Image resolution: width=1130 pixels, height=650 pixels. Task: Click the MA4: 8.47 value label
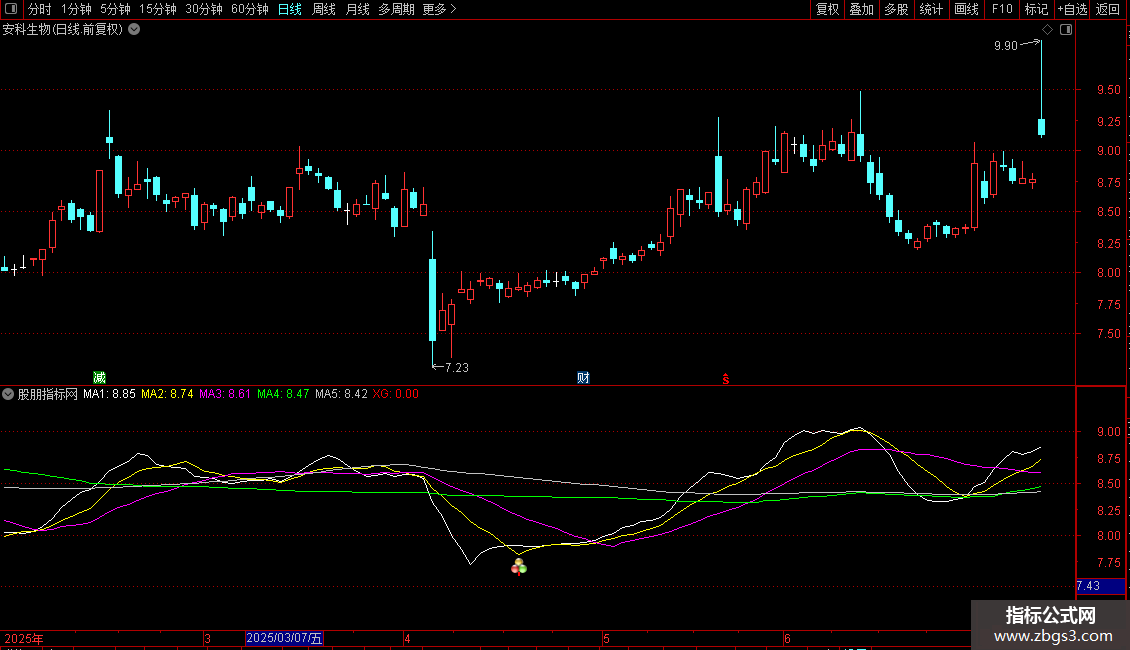tap(283, 394)
